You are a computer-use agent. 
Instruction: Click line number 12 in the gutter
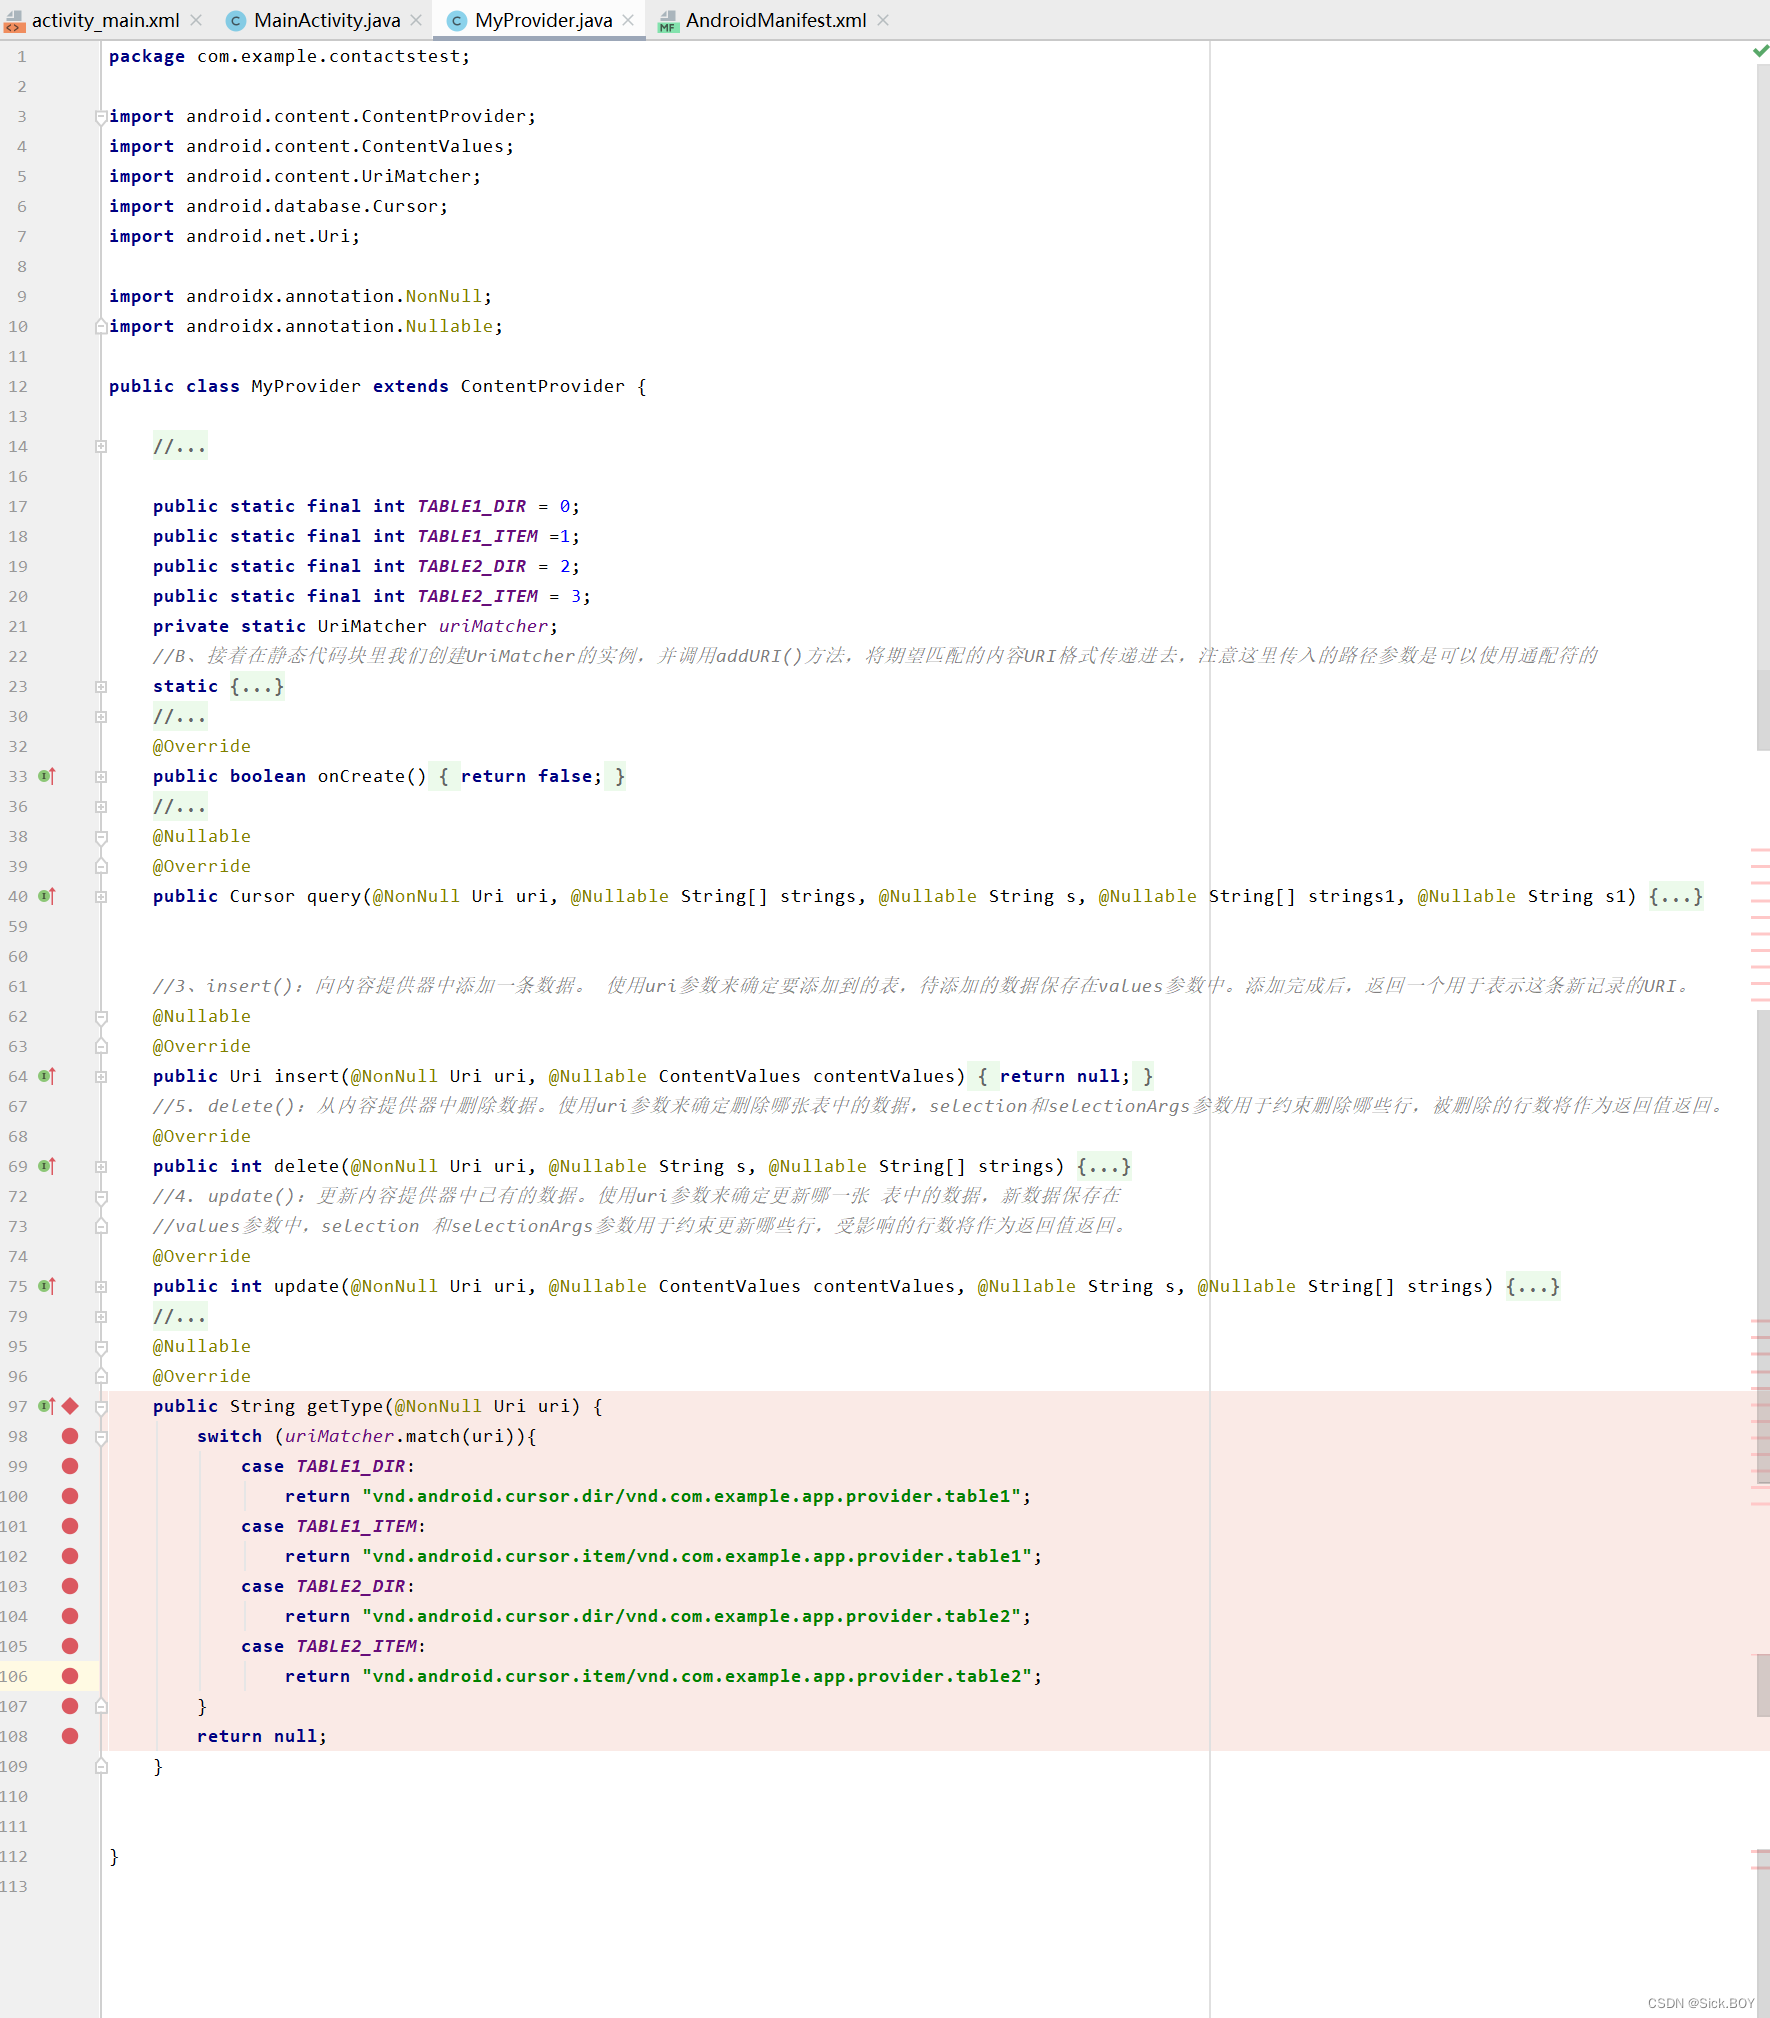coord(18,386)
